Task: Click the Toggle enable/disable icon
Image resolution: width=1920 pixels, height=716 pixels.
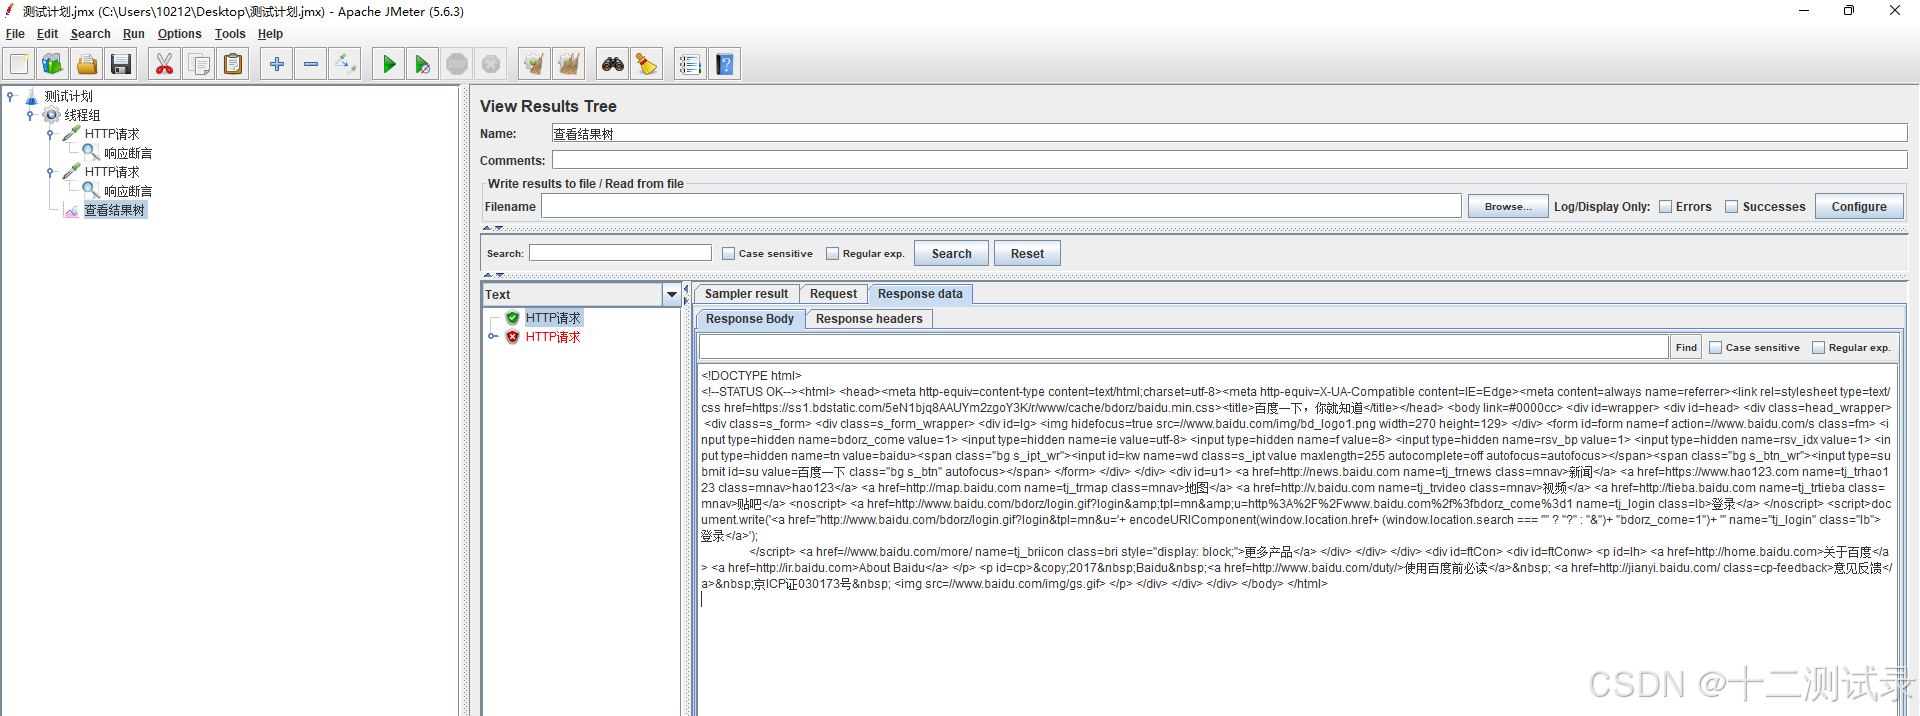Action: pyautogui.click(x=345, y=64)
